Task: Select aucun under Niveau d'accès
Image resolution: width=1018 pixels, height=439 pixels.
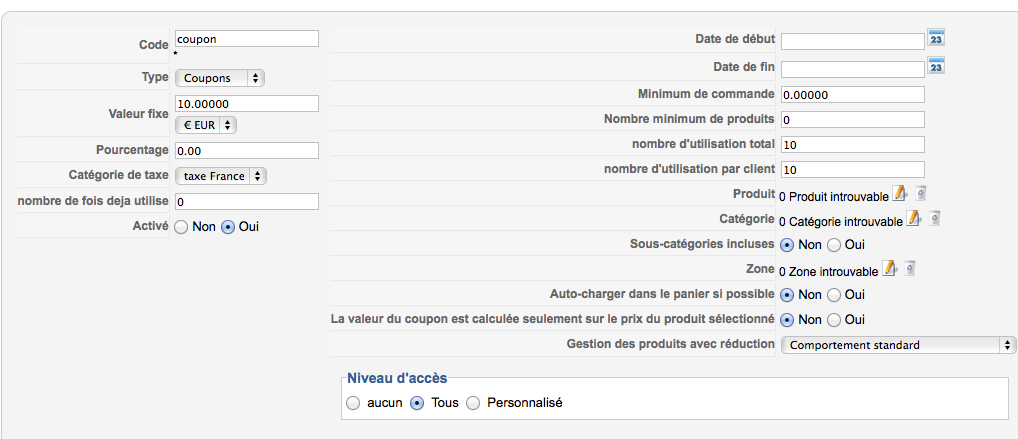Action: pos(353,403)
